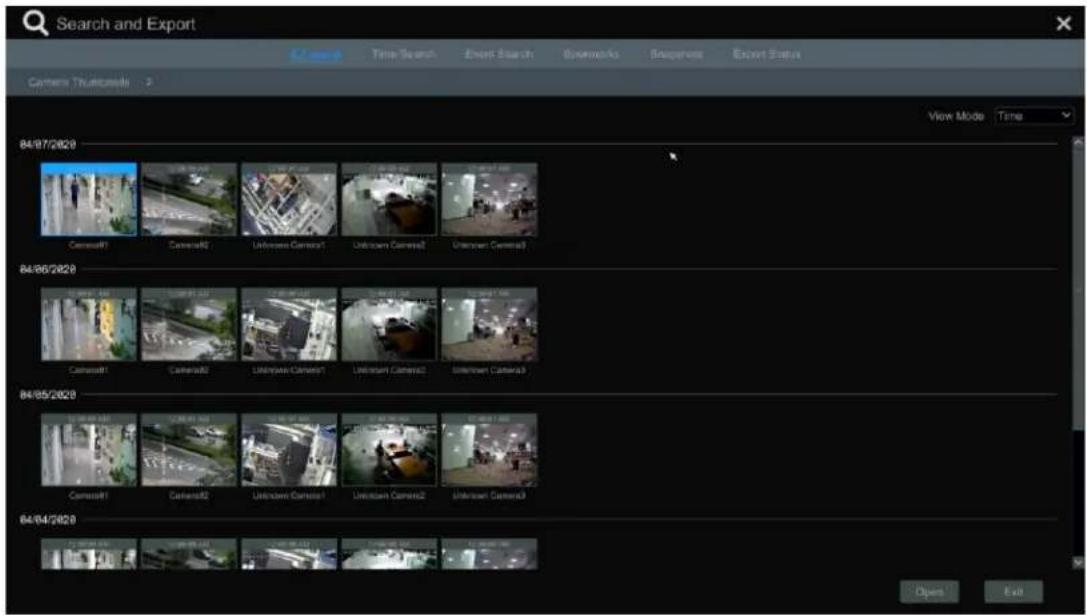Select Unknown Camera3 thumbnail under 04/07/2020

point(489,200)
